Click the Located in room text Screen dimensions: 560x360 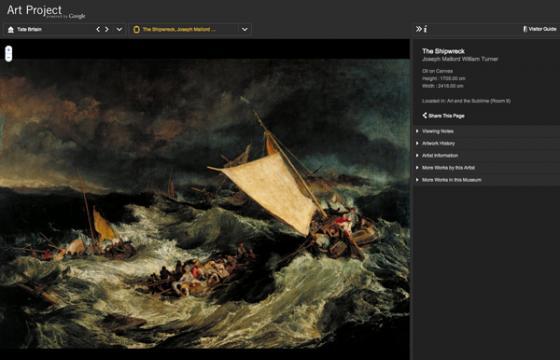click(466, 101)
